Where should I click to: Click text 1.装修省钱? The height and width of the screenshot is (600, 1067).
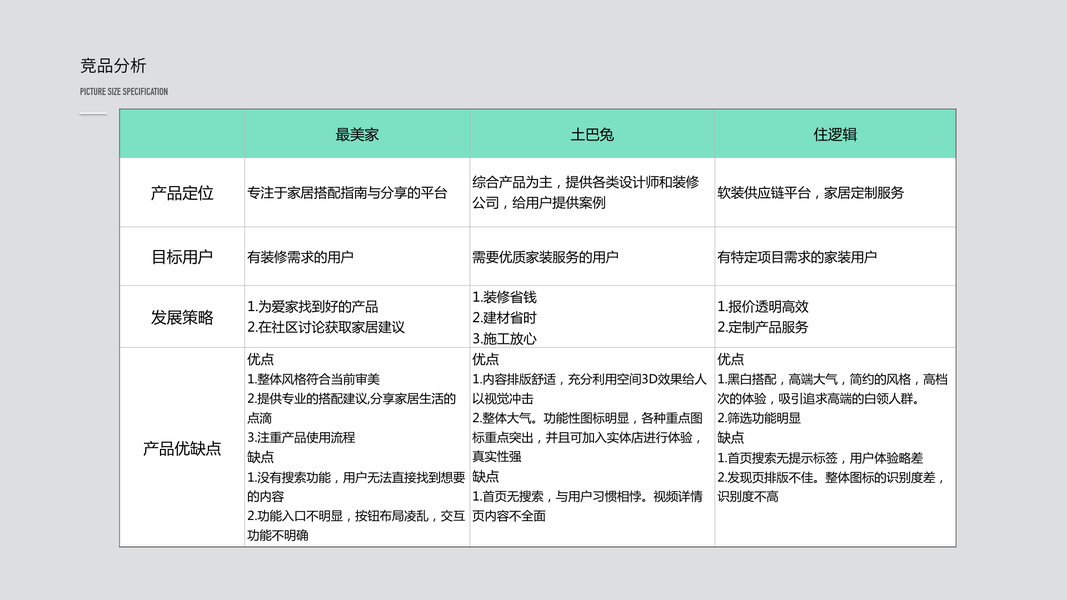pos(504,297)
